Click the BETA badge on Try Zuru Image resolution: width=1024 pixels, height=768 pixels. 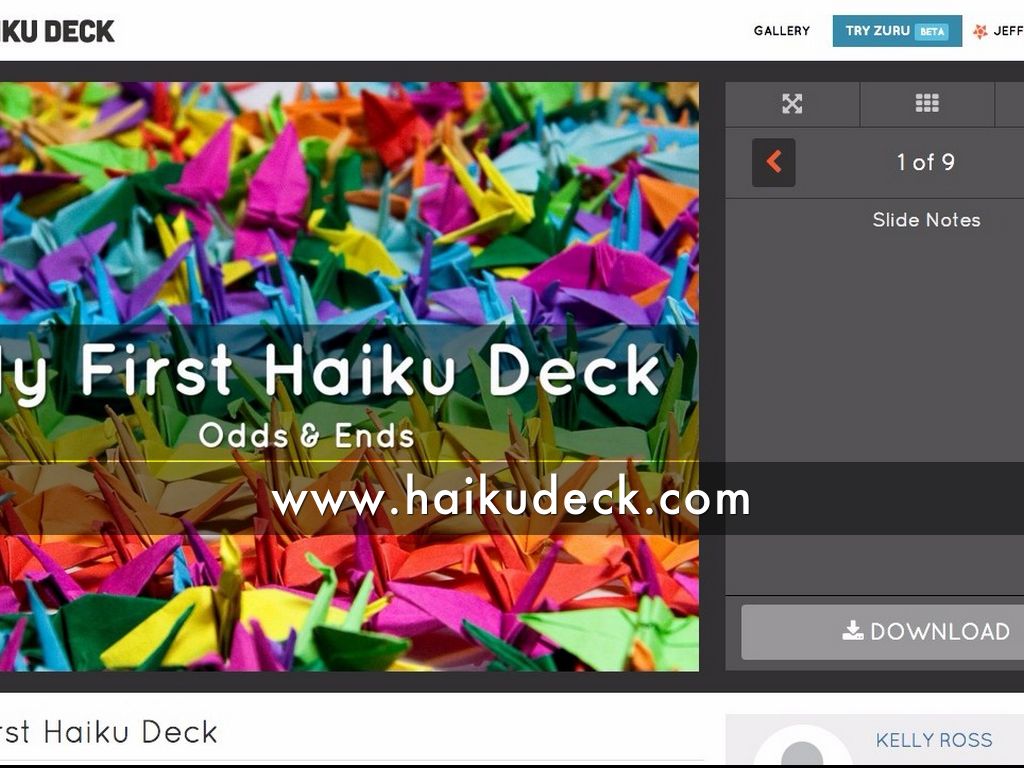[932, 31]
